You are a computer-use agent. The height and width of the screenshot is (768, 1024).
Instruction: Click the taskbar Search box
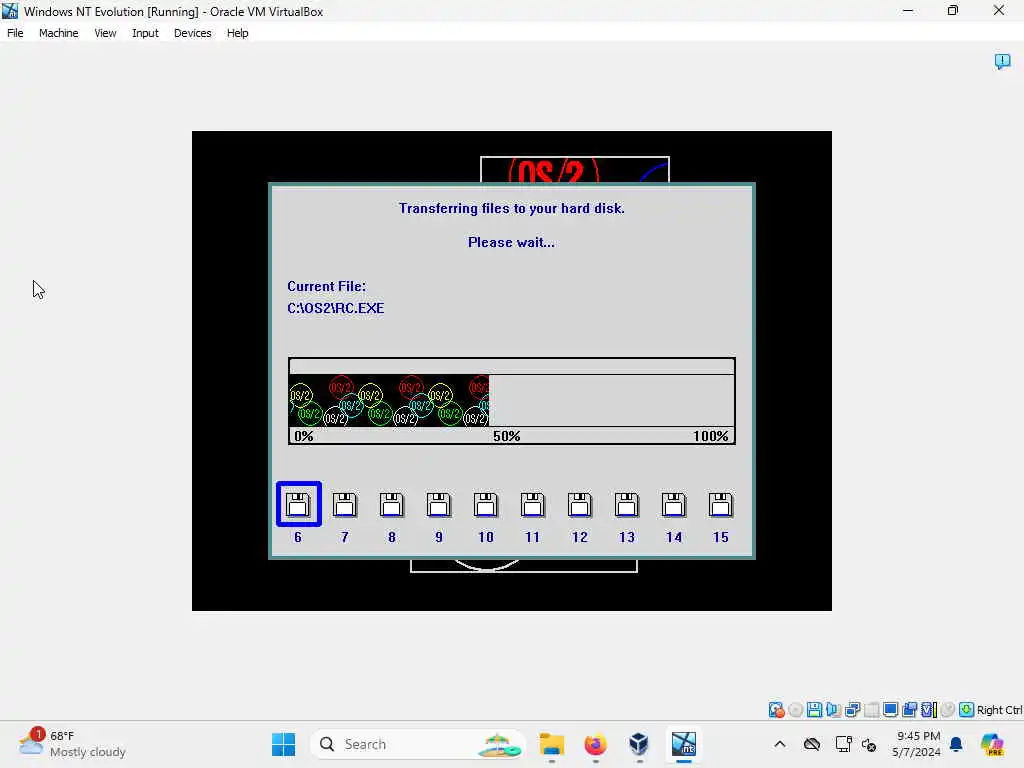(418, 744)
